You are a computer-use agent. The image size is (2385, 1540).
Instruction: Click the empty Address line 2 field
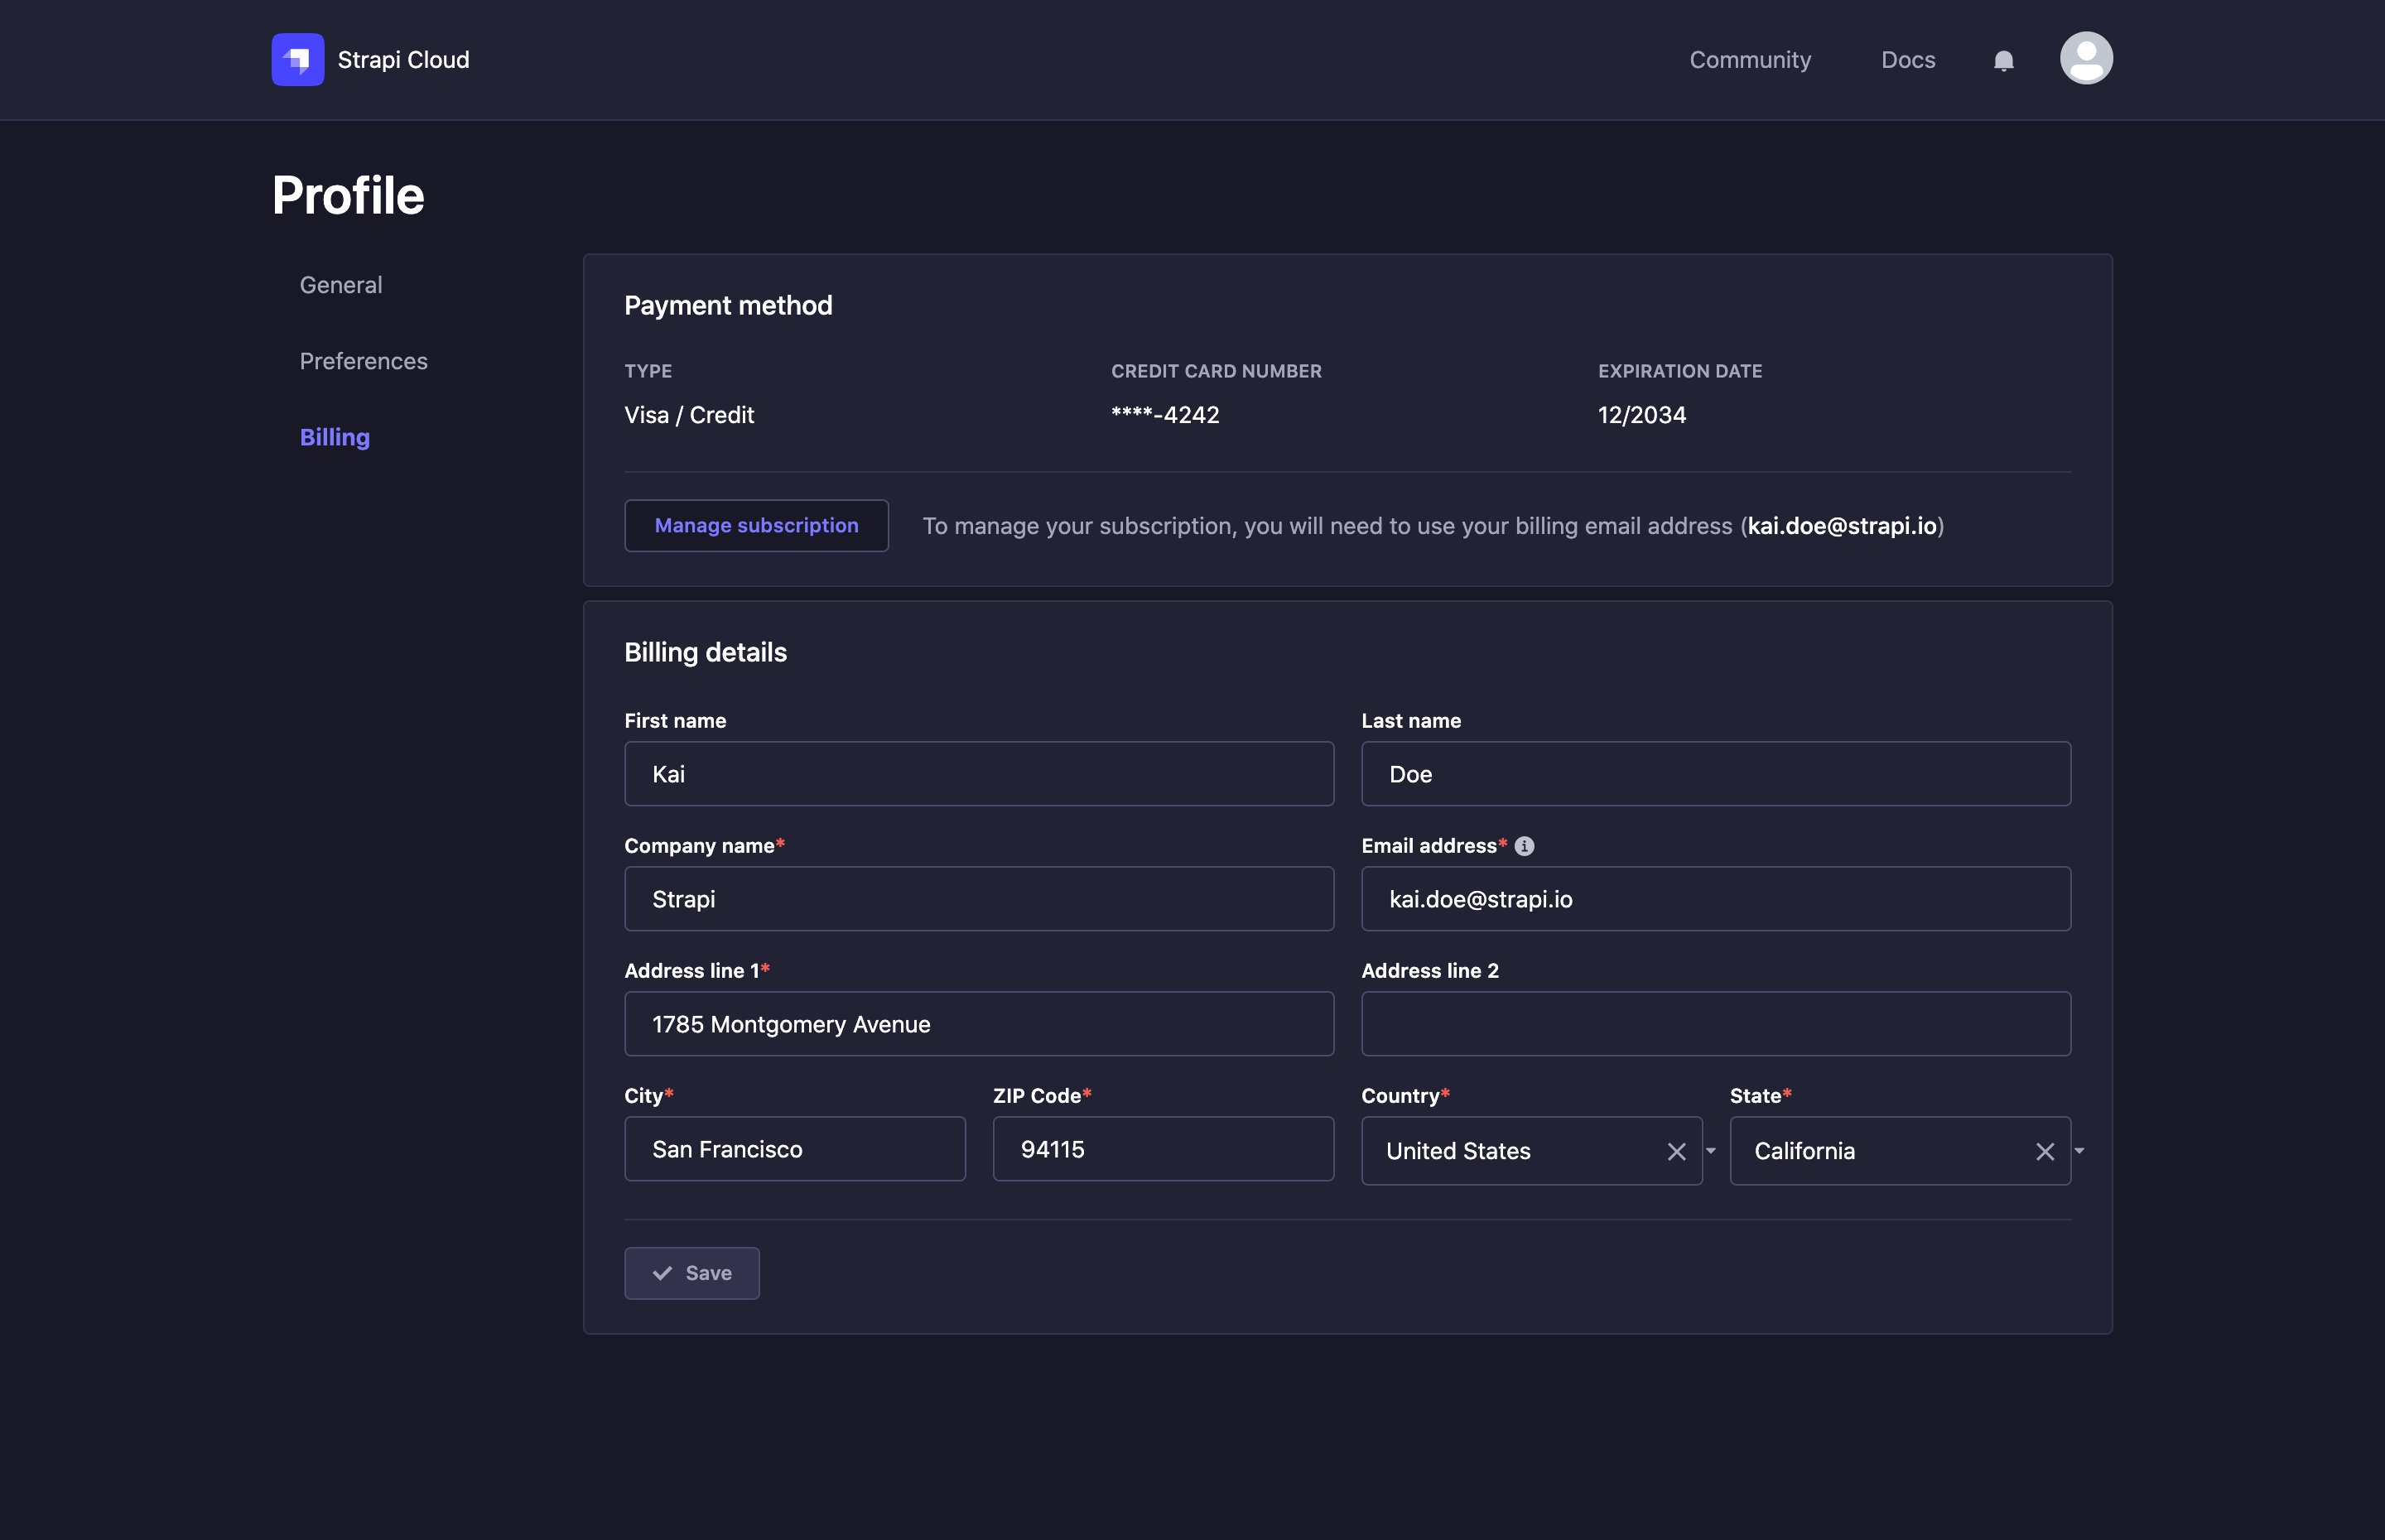1715,1023
